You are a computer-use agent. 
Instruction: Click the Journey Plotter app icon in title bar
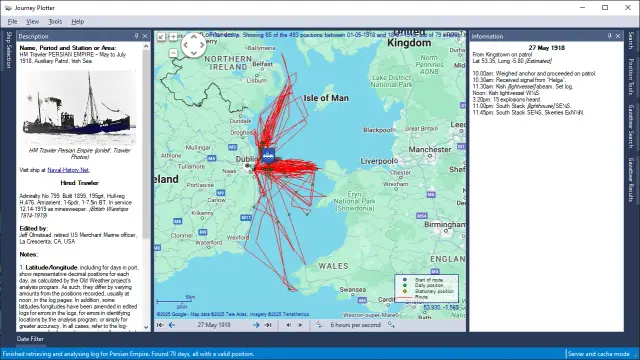coord(8,8)
